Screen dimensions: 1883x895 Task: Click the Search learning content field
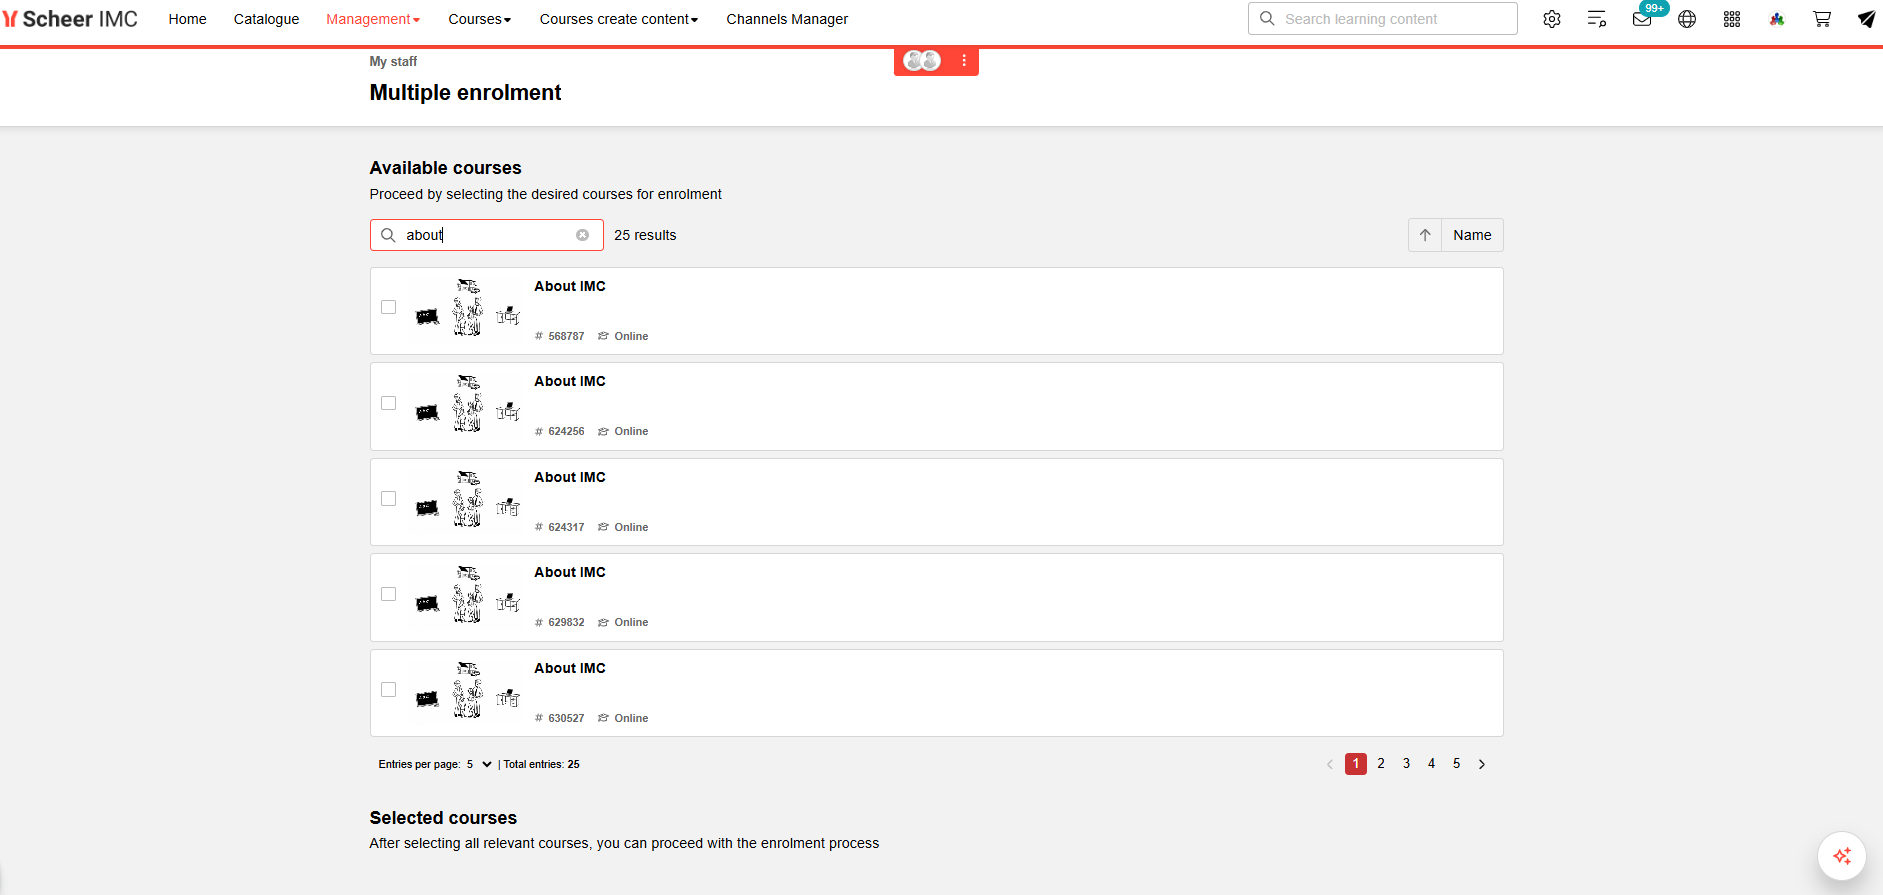coord(1383,19)
